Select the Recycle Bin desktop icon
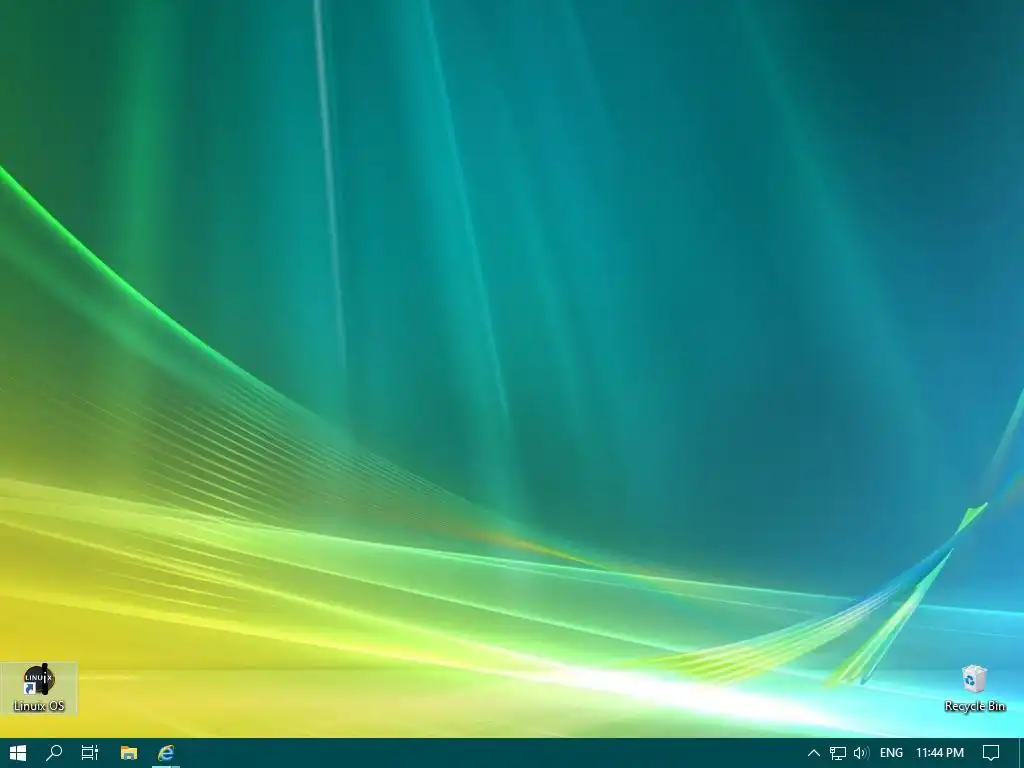 pos(974,688)
